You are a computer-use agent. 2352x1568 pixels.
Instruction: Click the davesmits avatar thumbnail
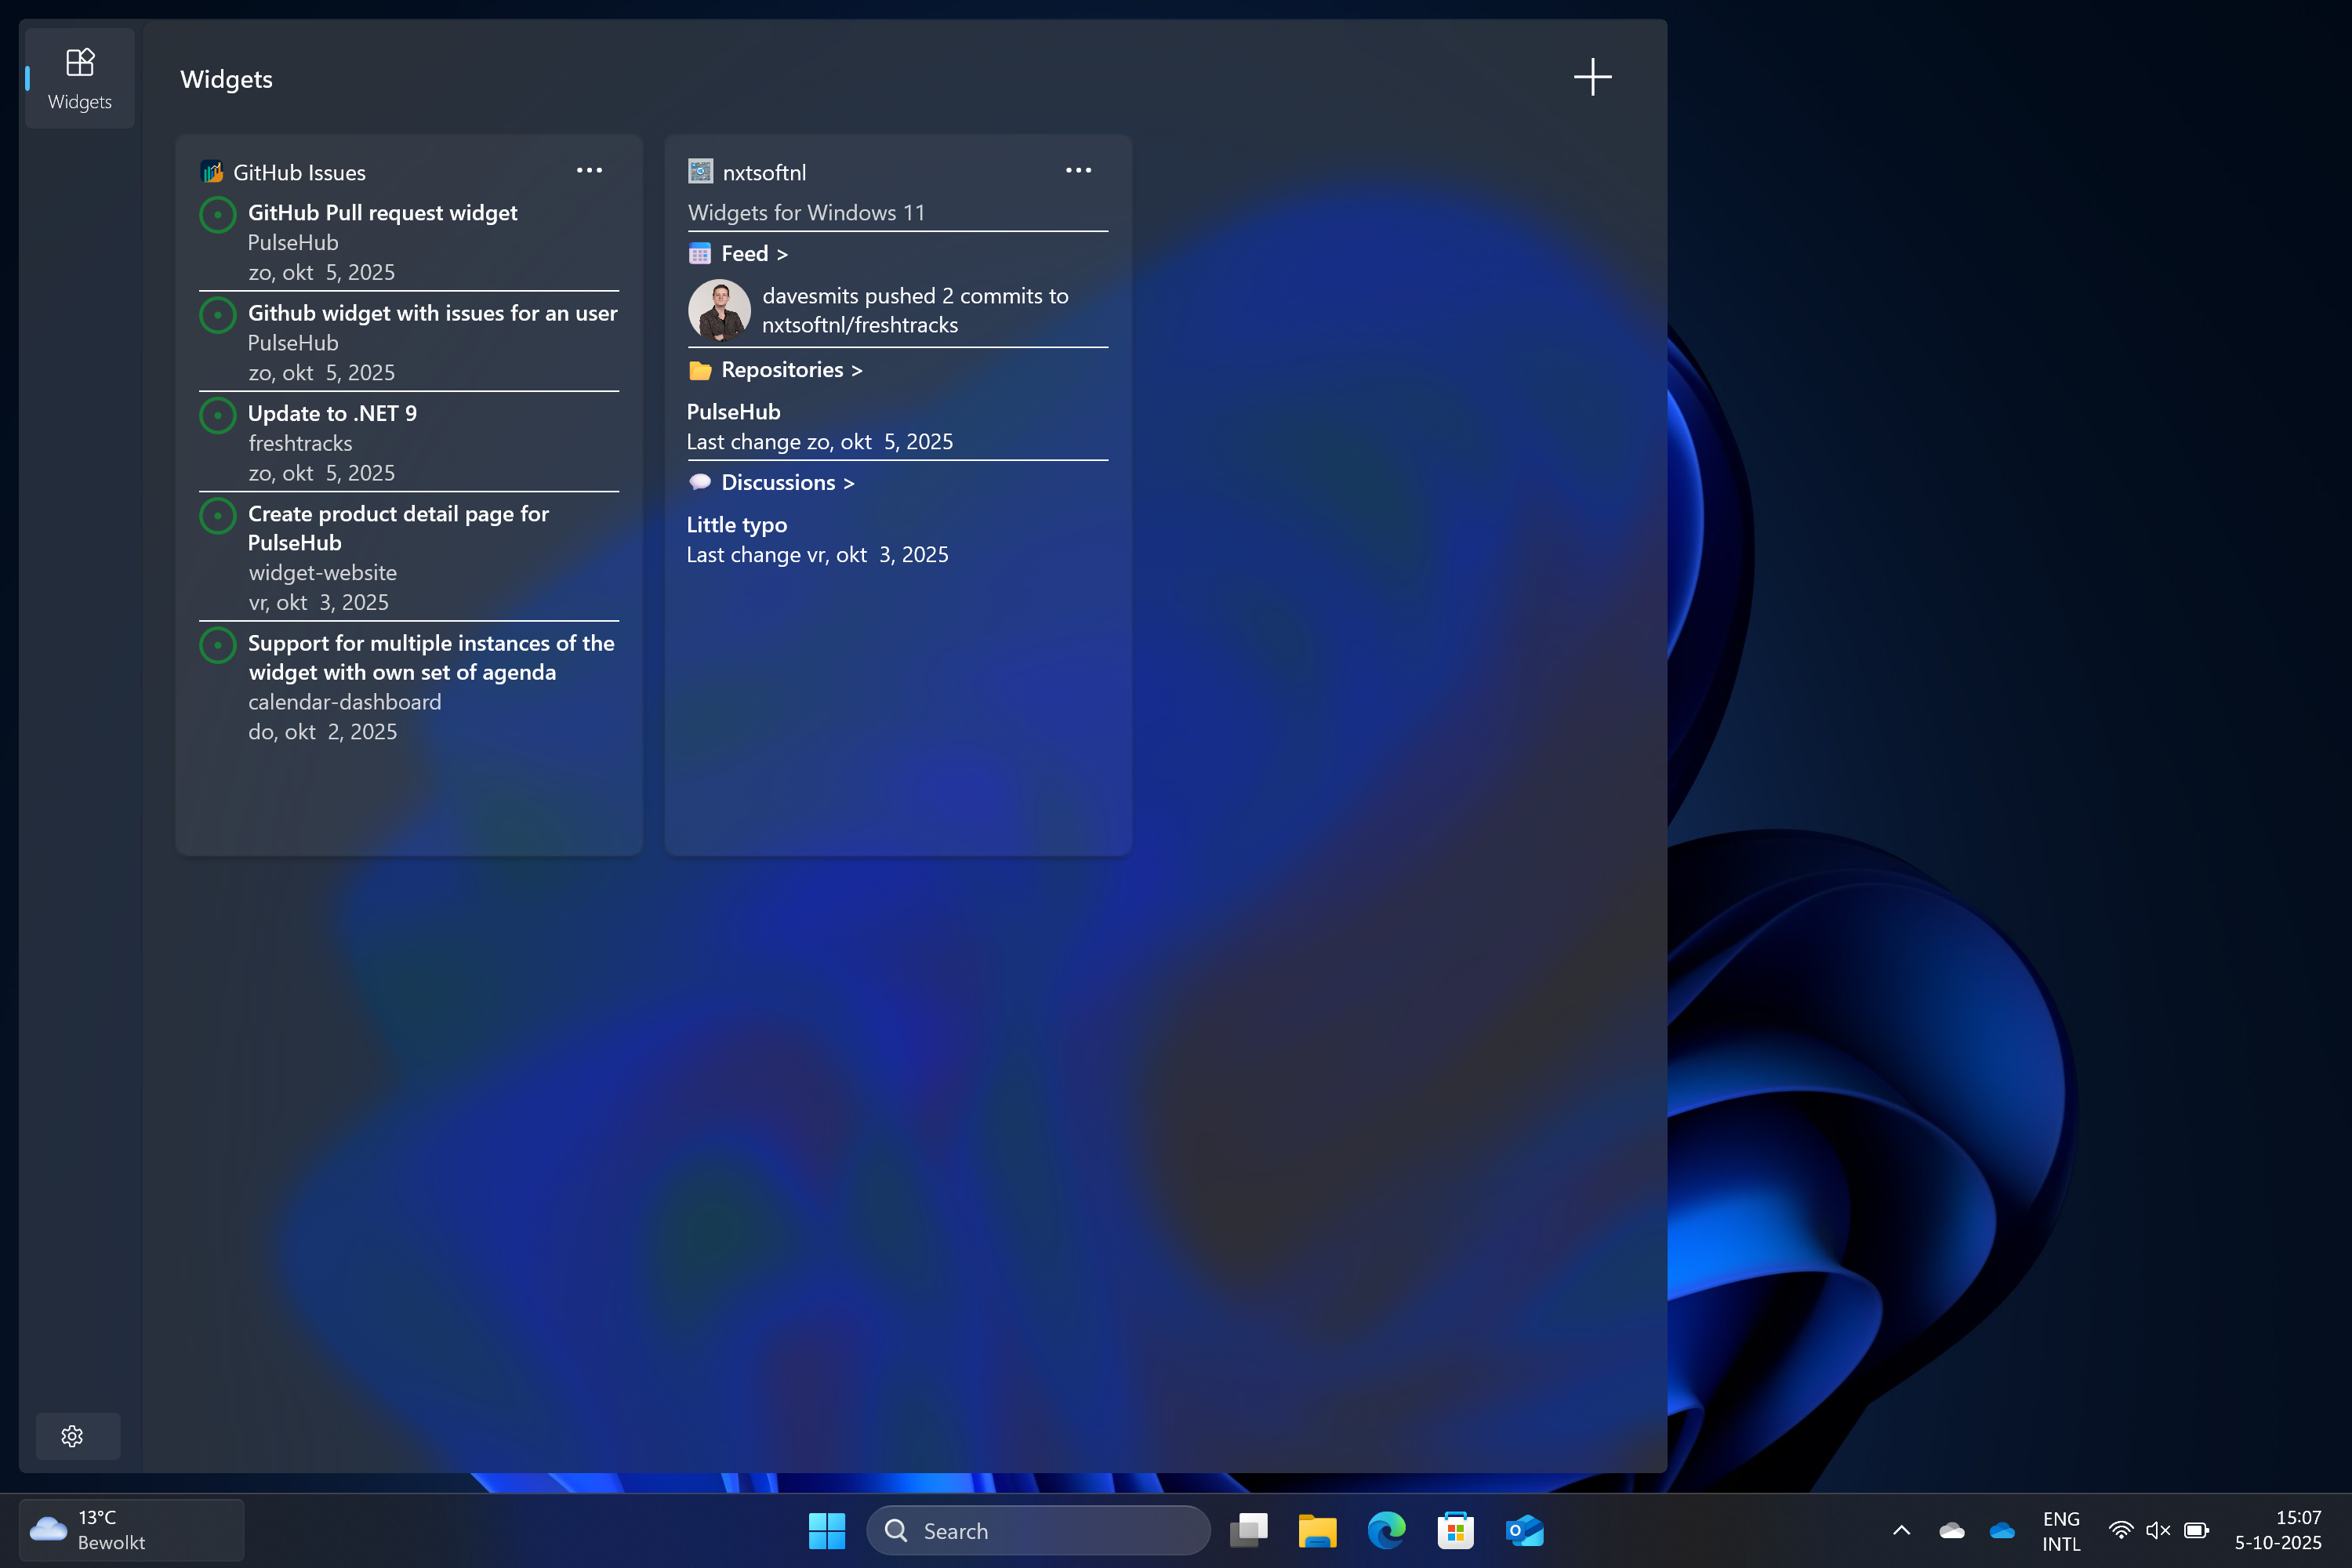(x=719, y=310)
